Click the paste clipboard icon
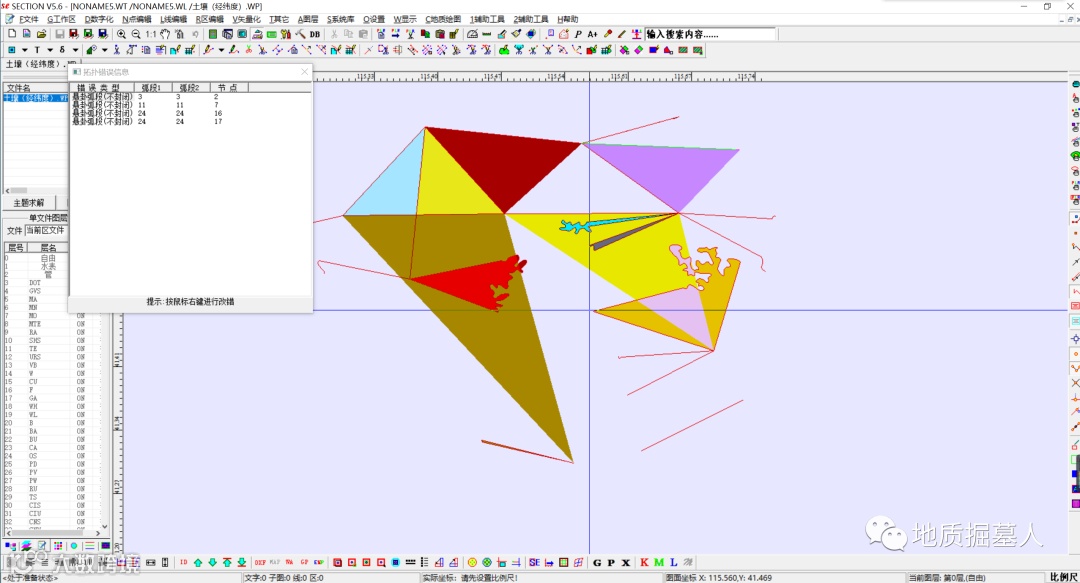 [363, 34]
